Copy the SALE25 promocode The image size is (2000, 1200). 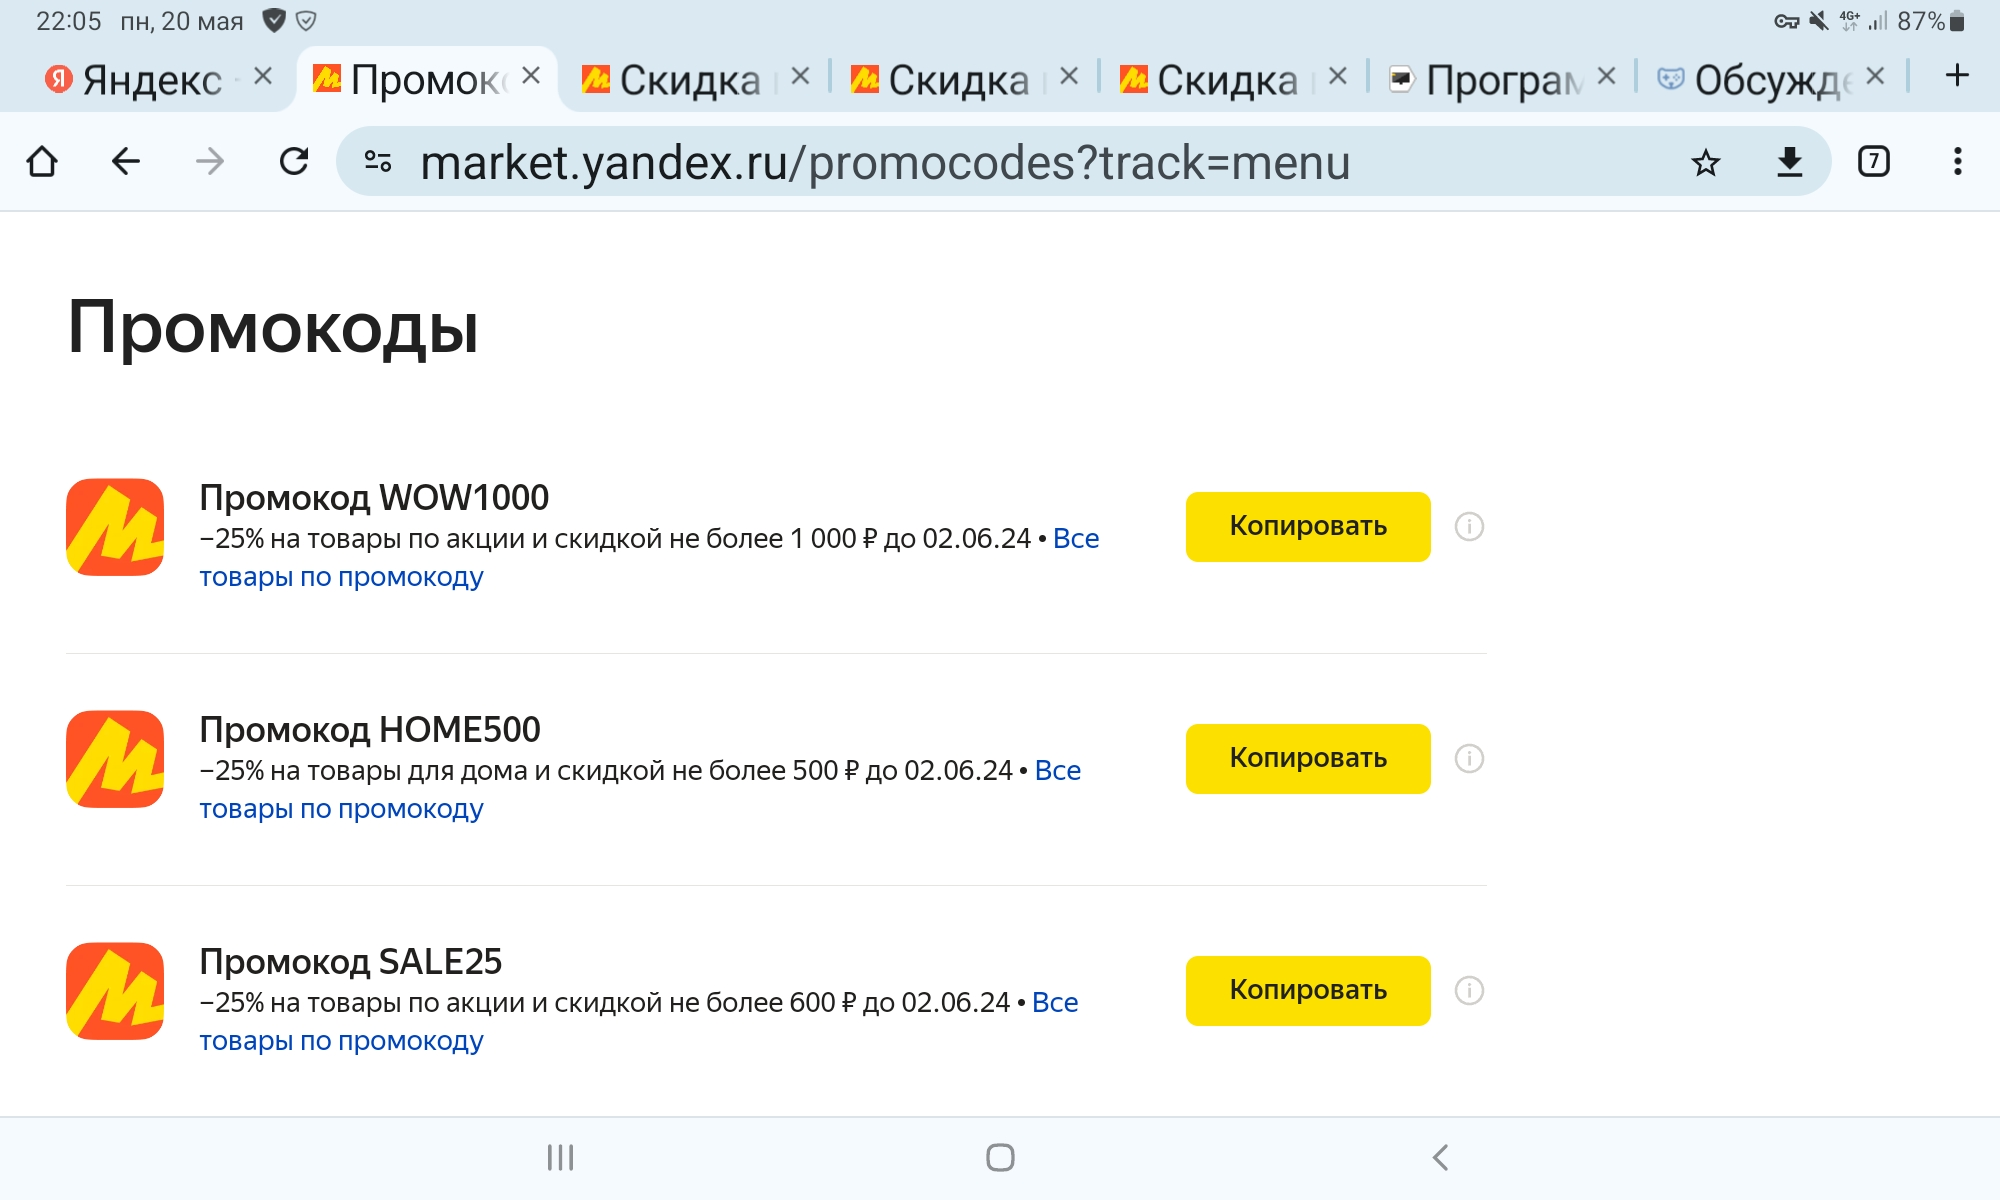click(1308, 991)
